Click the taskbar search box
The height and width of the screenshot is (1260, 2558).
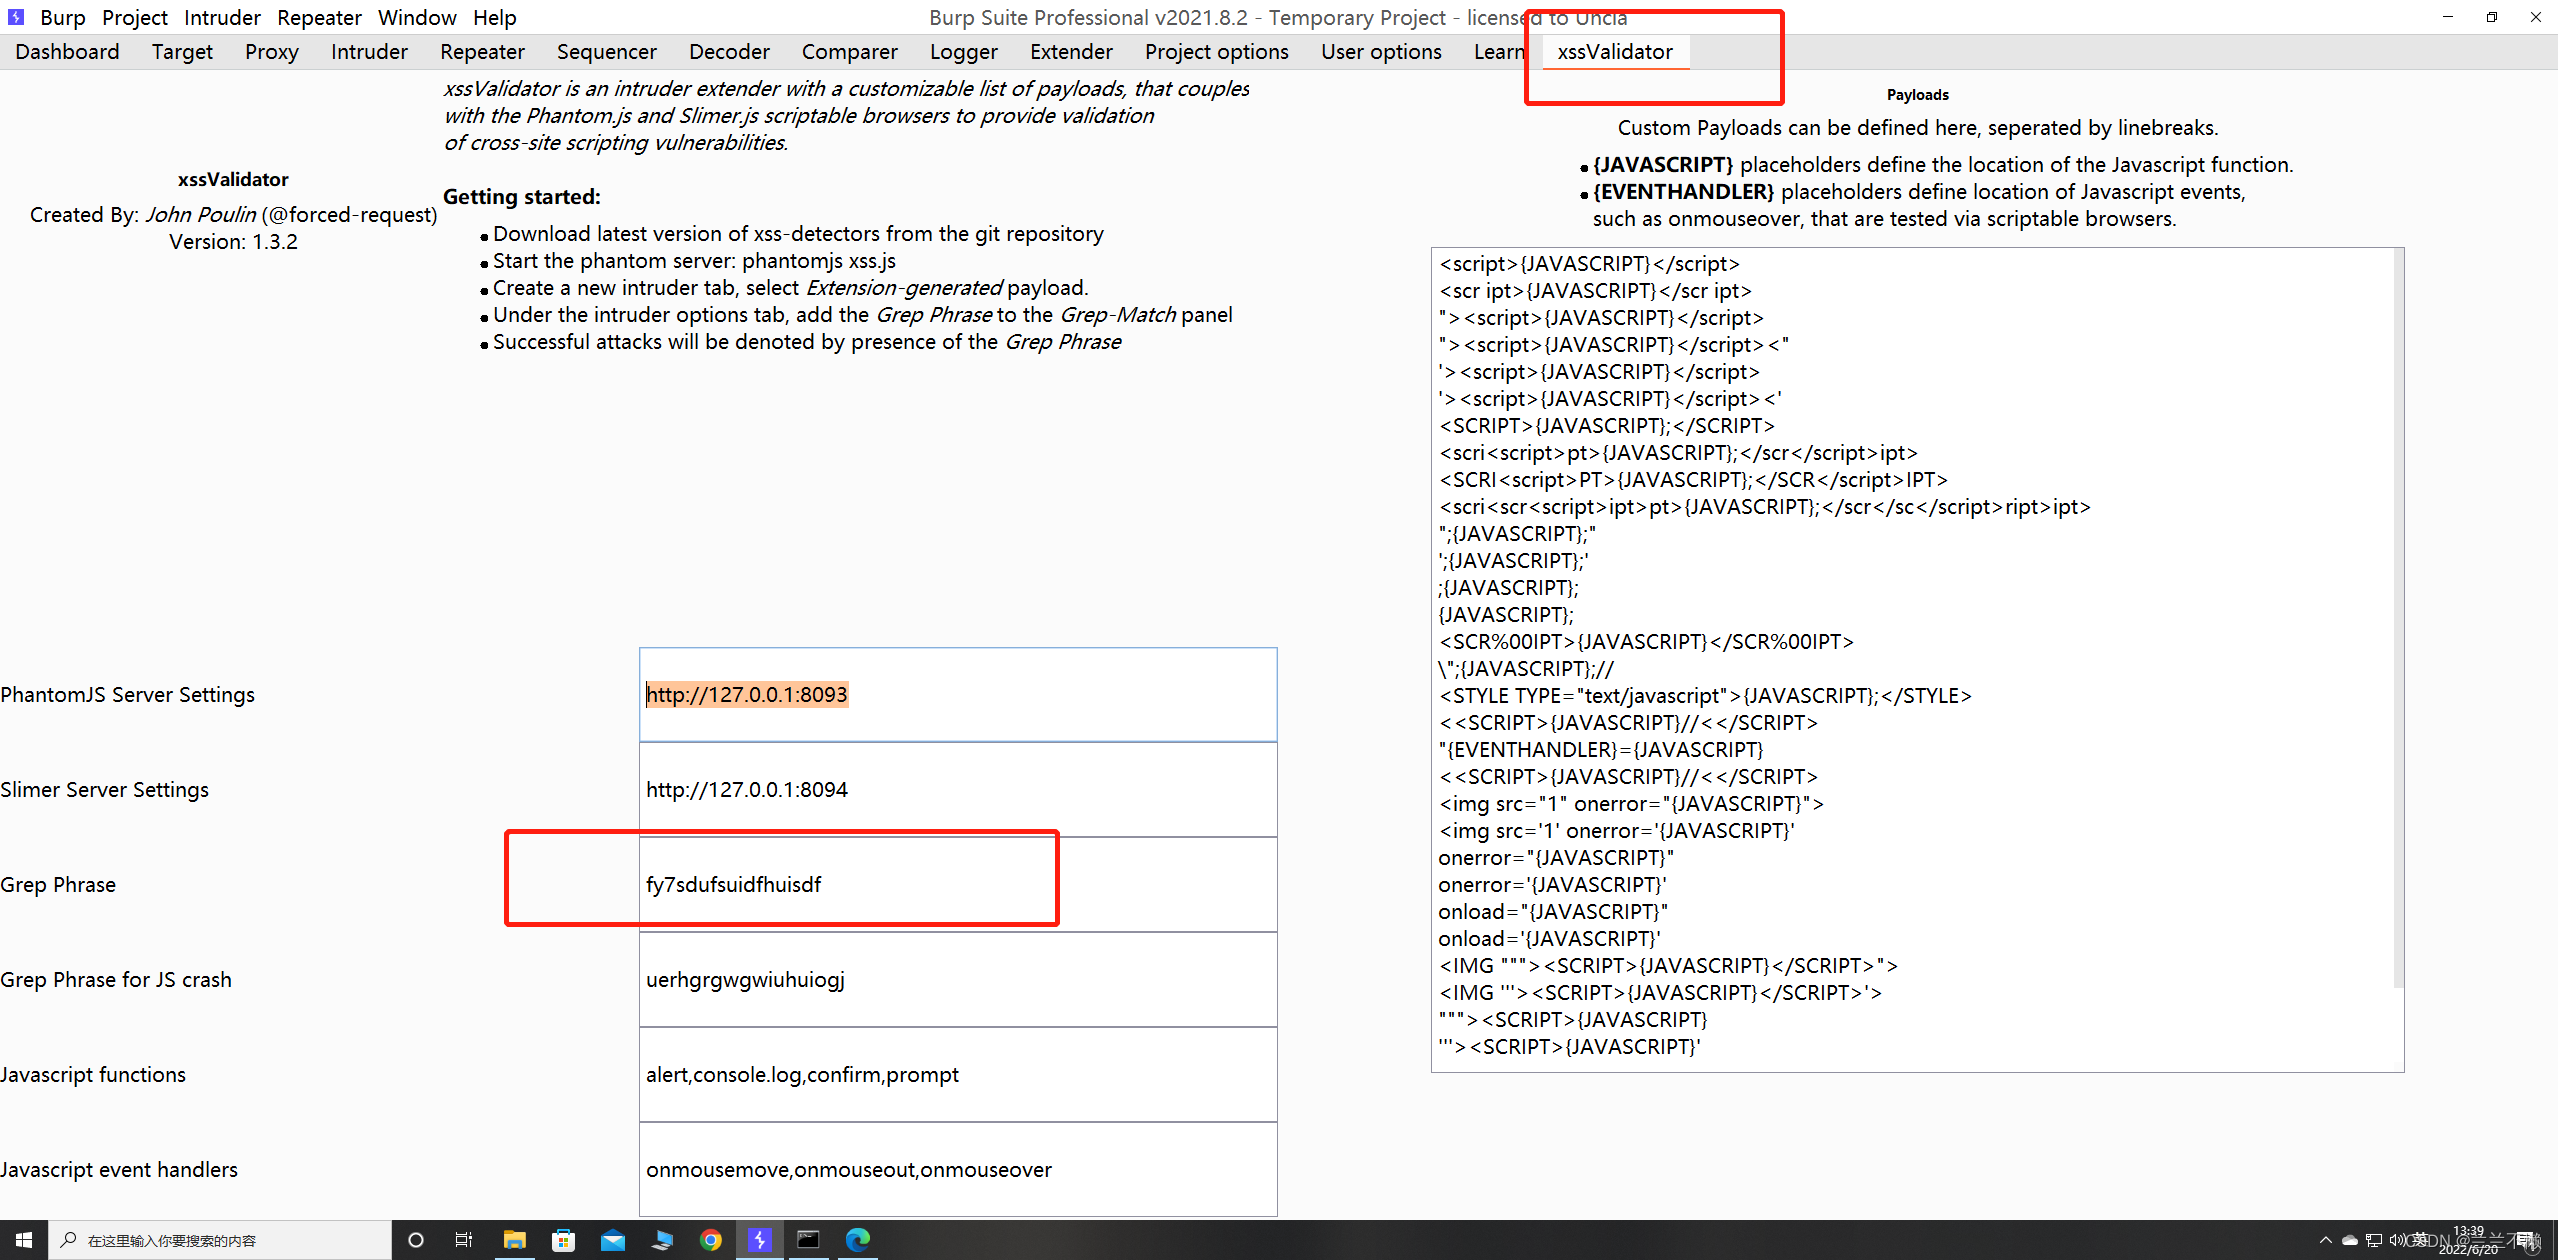220,1240
